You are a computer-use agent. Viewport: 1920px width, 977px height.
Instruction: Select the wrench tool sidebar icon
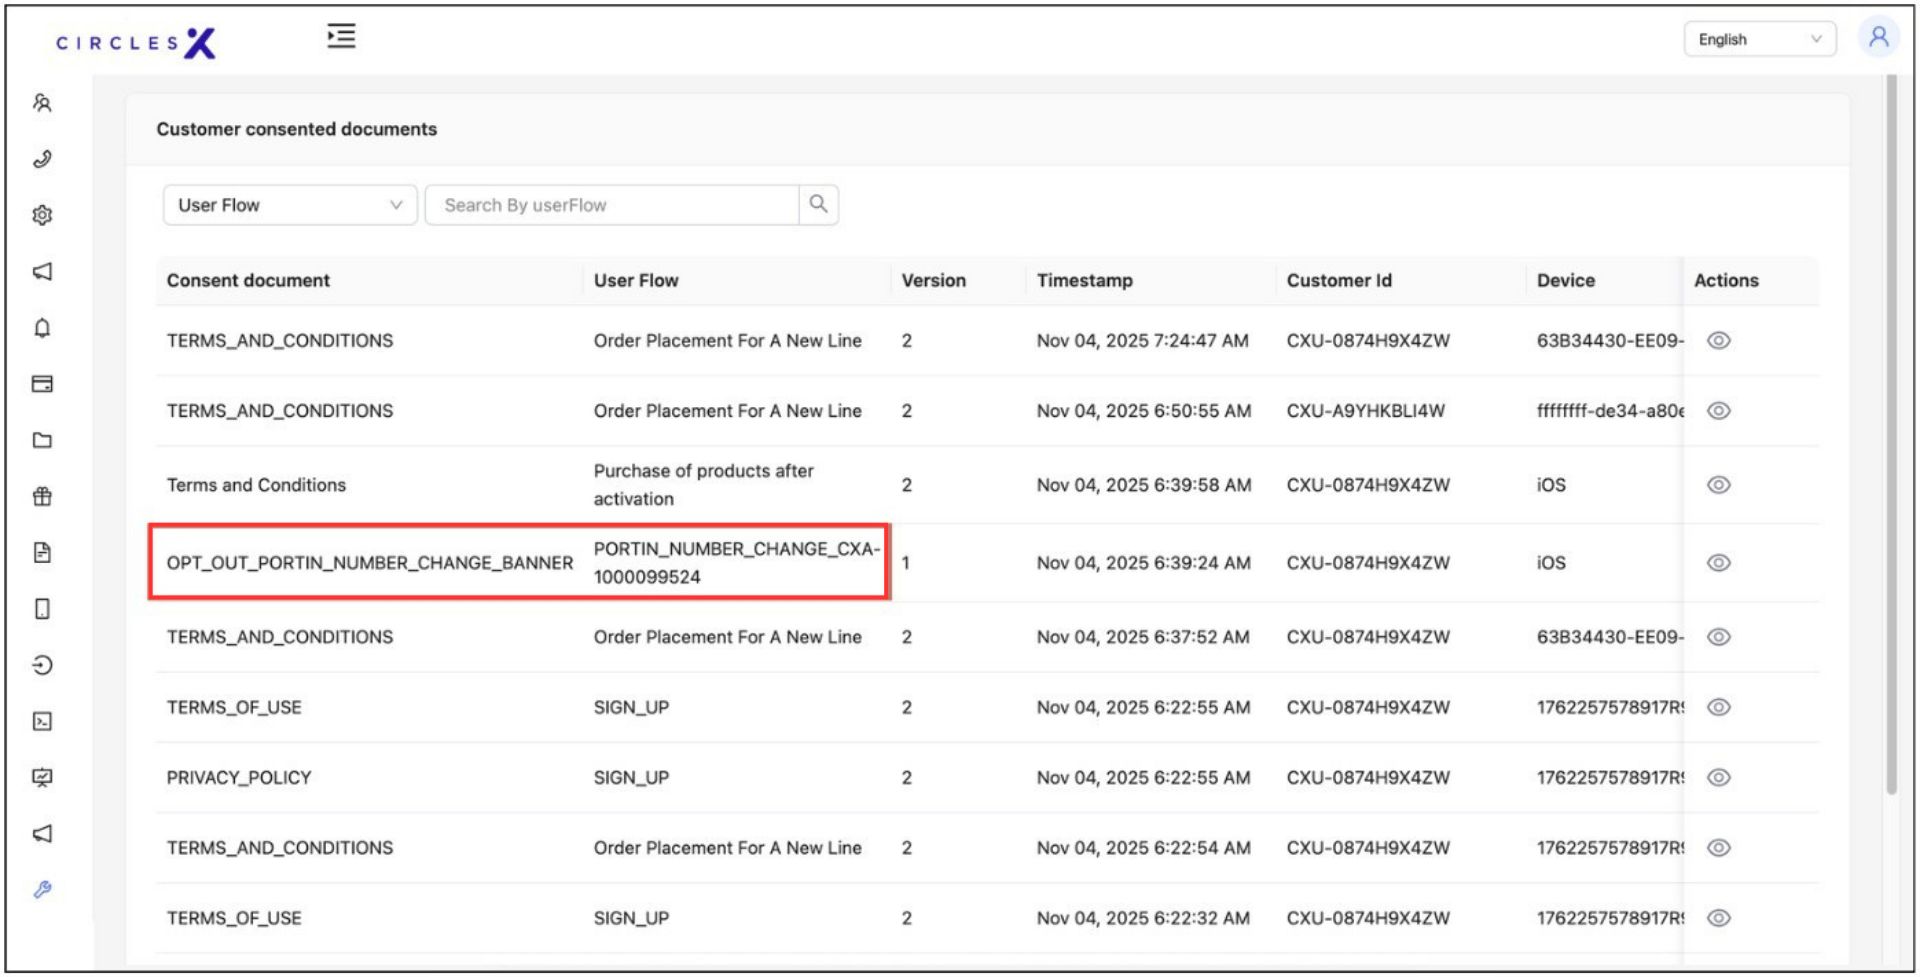coord(42,890)
